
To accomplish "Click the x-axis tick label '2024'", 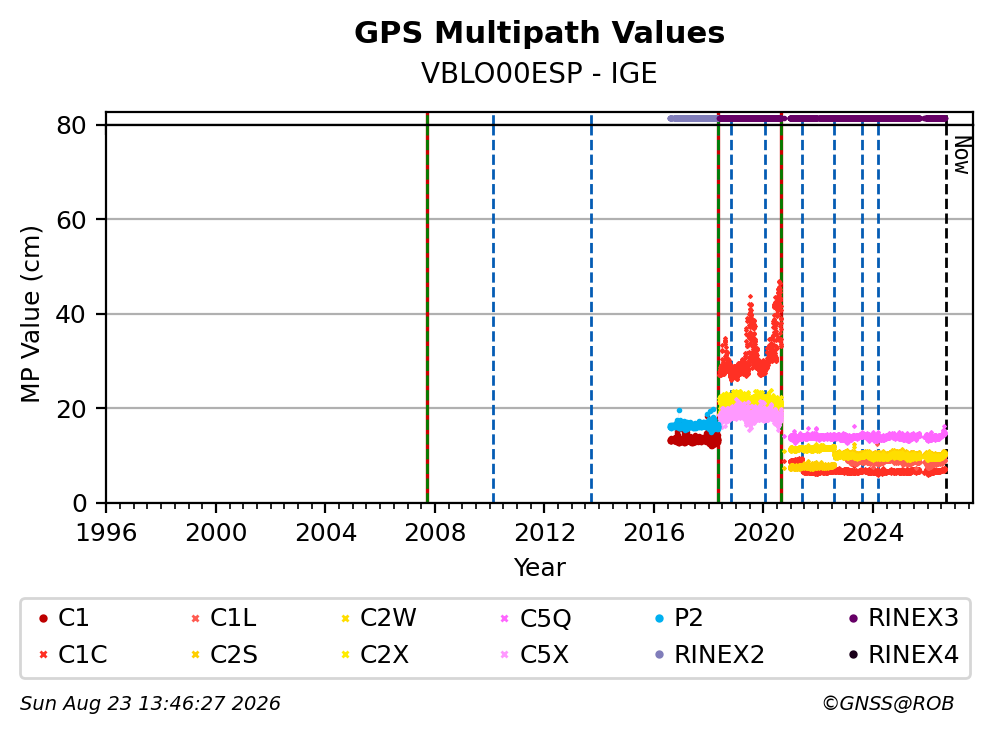I will tap(873, 533).
